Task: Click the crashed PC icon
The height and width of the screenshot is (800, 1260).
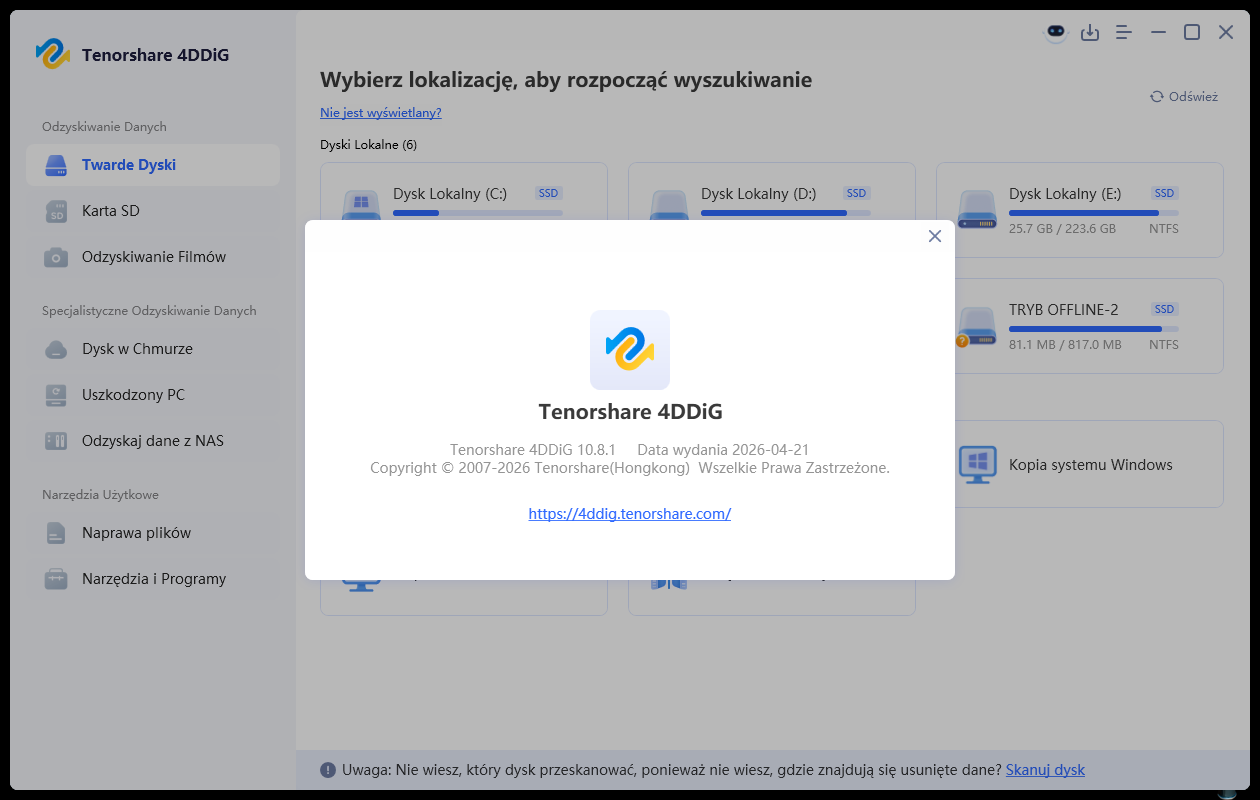Action: tap(56, 395)
